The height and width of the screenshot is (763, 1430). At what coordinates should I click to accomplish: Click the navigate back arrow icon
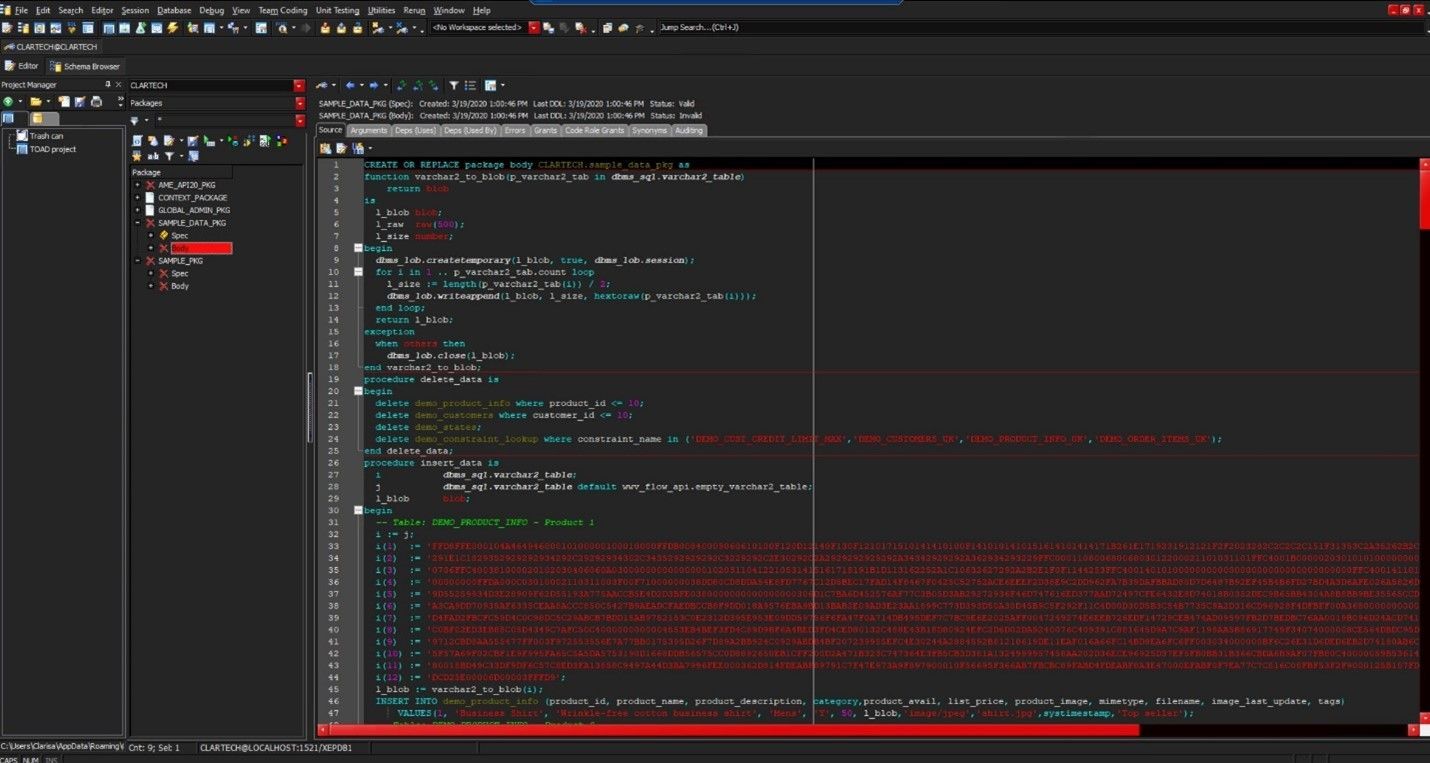350,86
